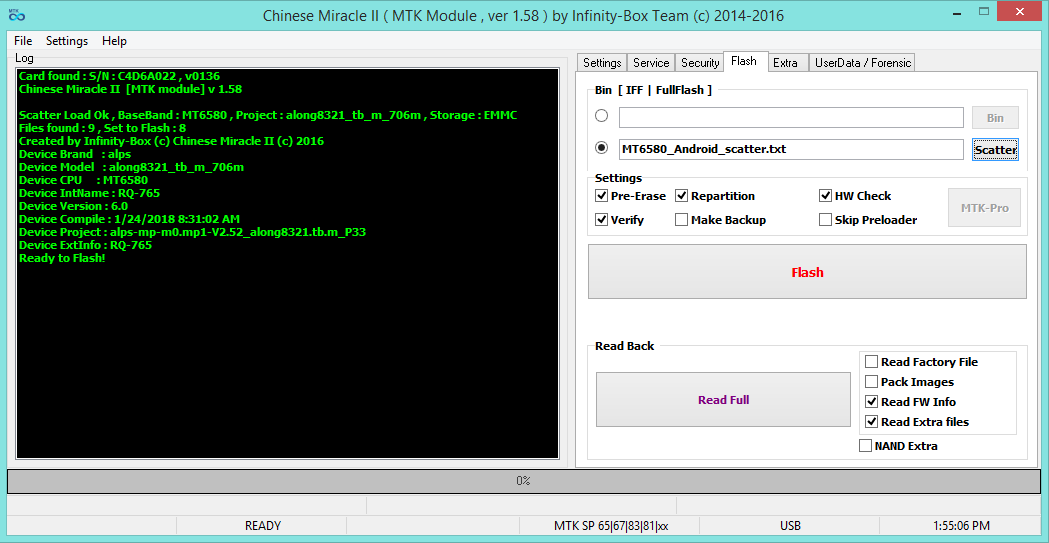Enable the Read Factory File checkbox
The width and height of the screenshot is (1049, 543).
coord(871,362)
